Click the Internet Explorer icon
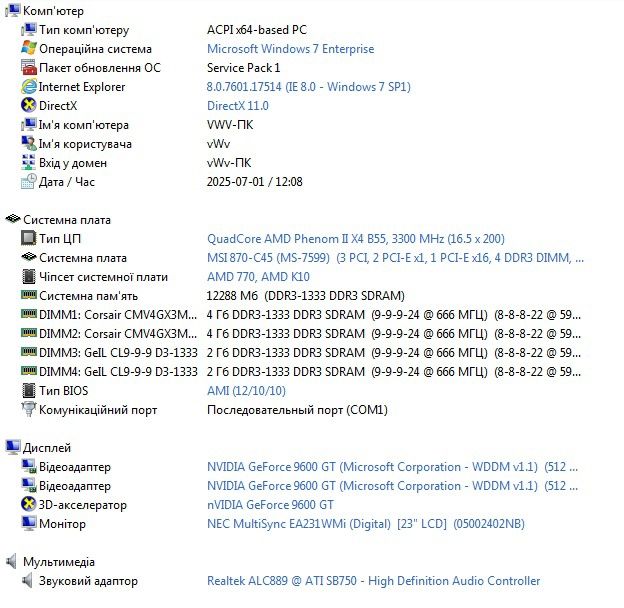The height and width of the screenshot is (608, 624). [29, 87]
